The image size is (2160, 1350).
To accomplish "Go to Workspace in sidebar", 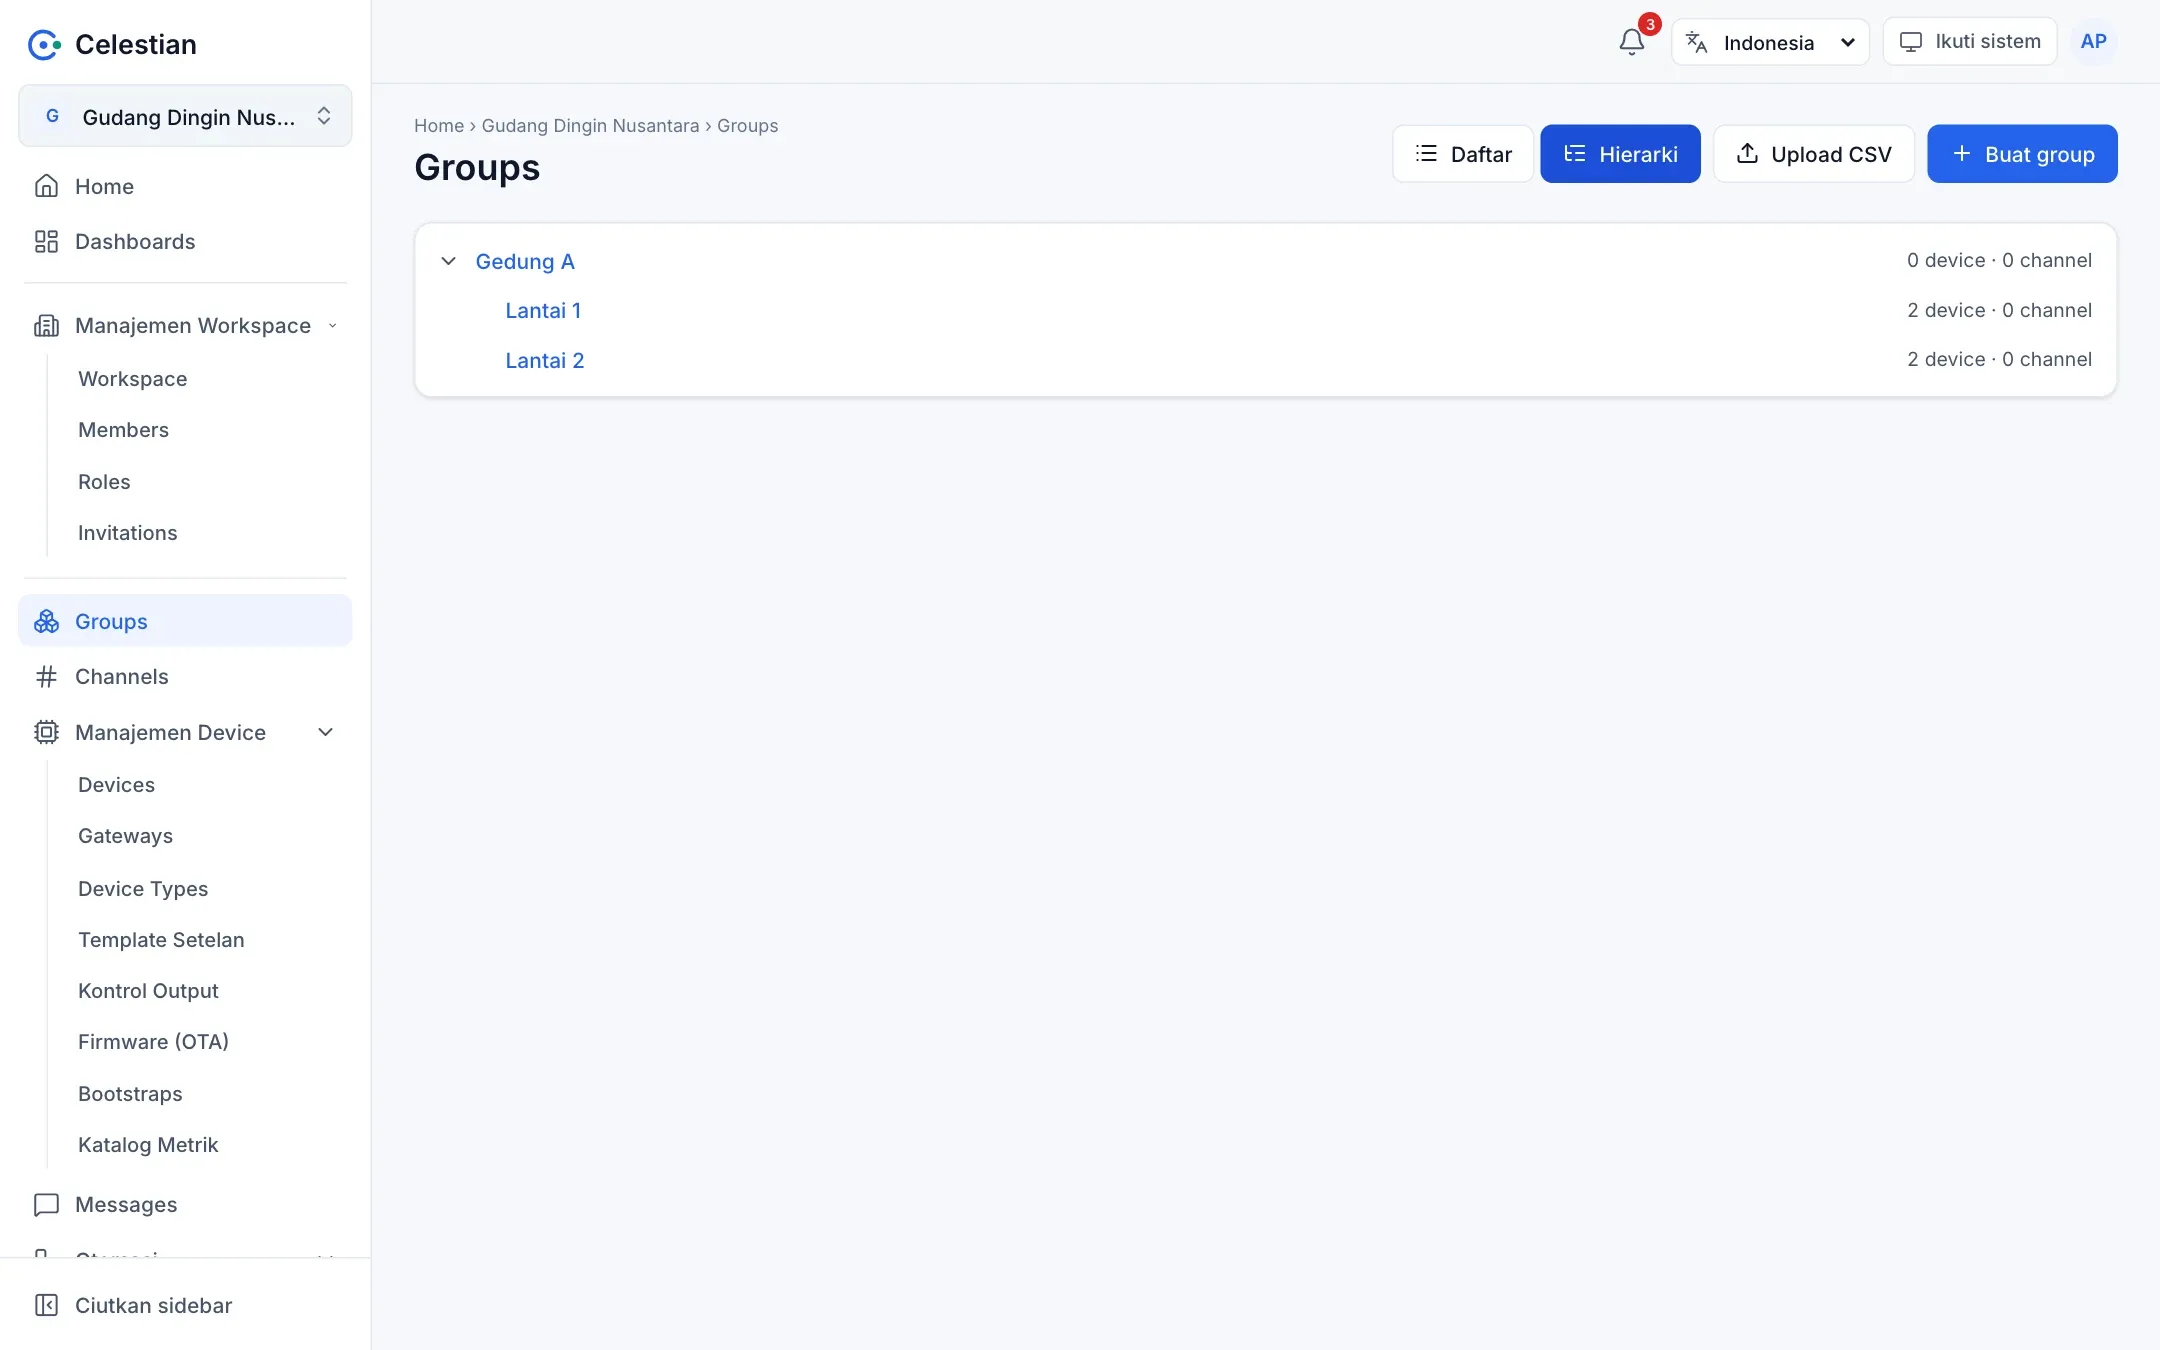I will tap(133, 379).
